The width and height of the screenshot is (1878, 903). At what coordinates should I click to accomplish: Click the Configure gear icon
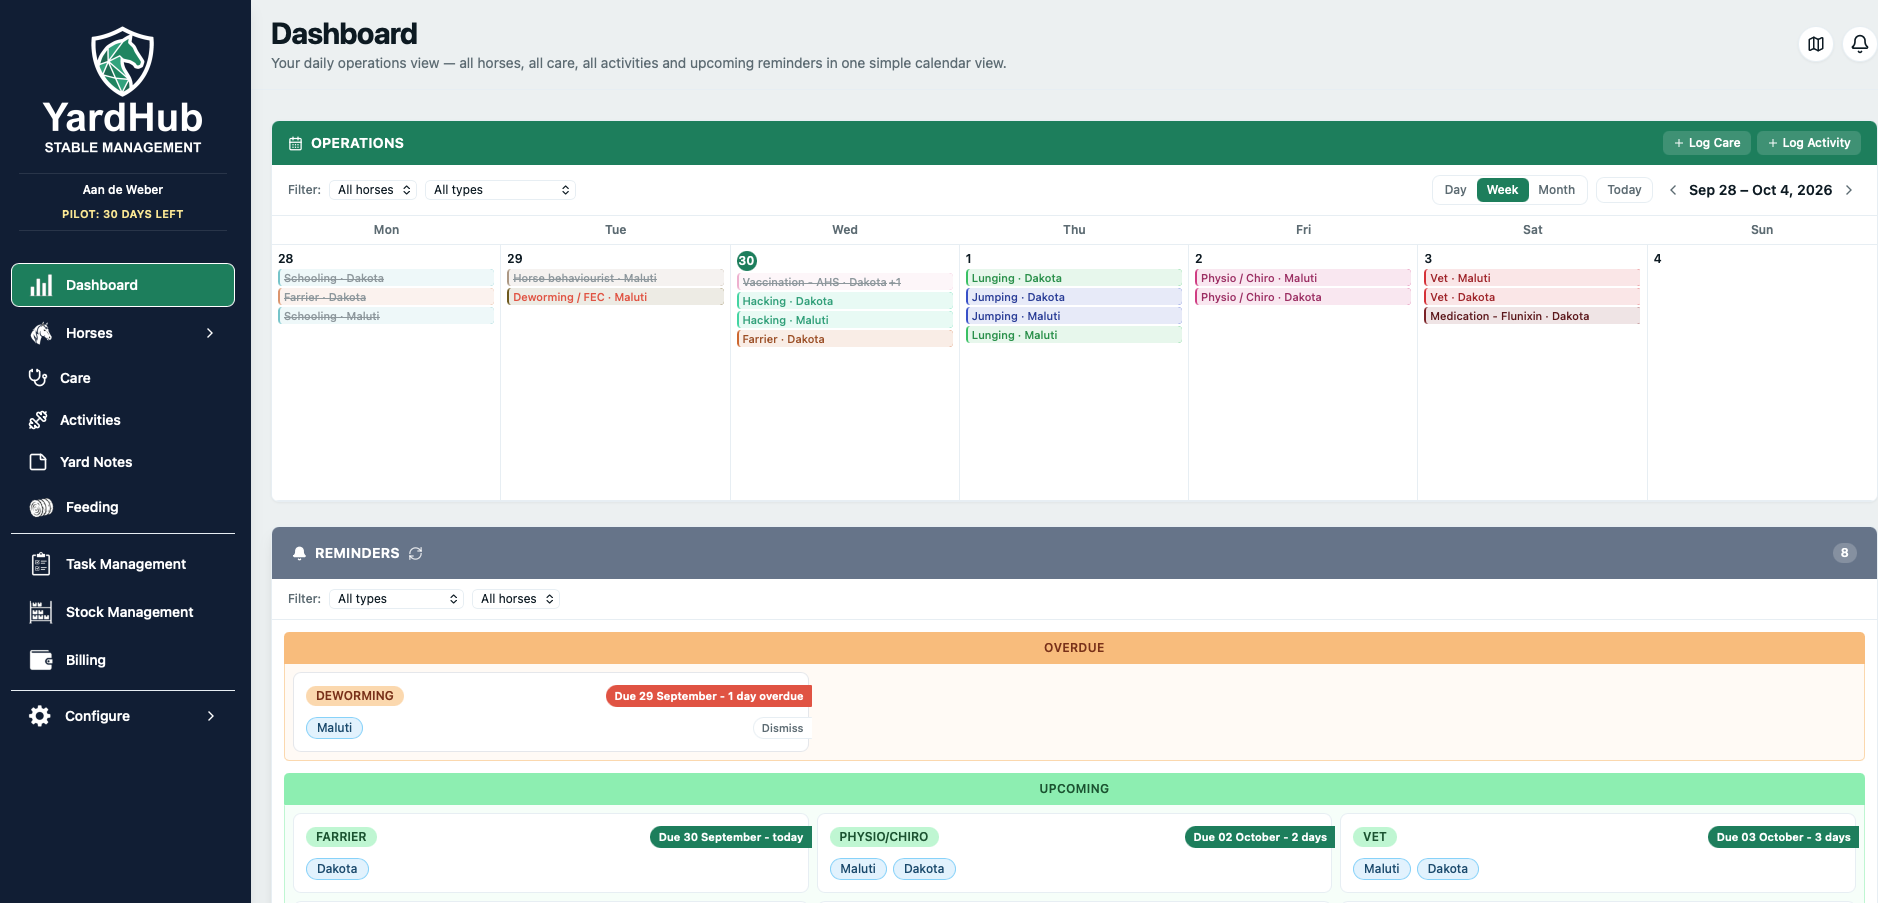pos(40,716)
